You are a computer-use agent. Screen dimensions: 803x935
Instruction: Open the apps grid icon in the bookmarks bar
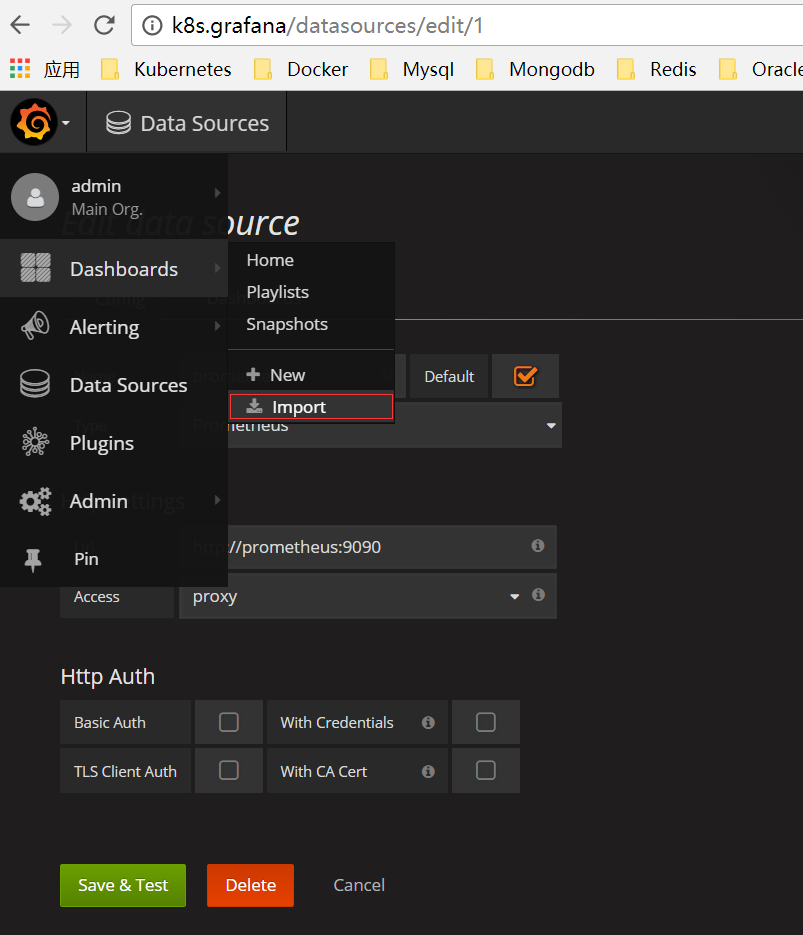pos(20,69)
